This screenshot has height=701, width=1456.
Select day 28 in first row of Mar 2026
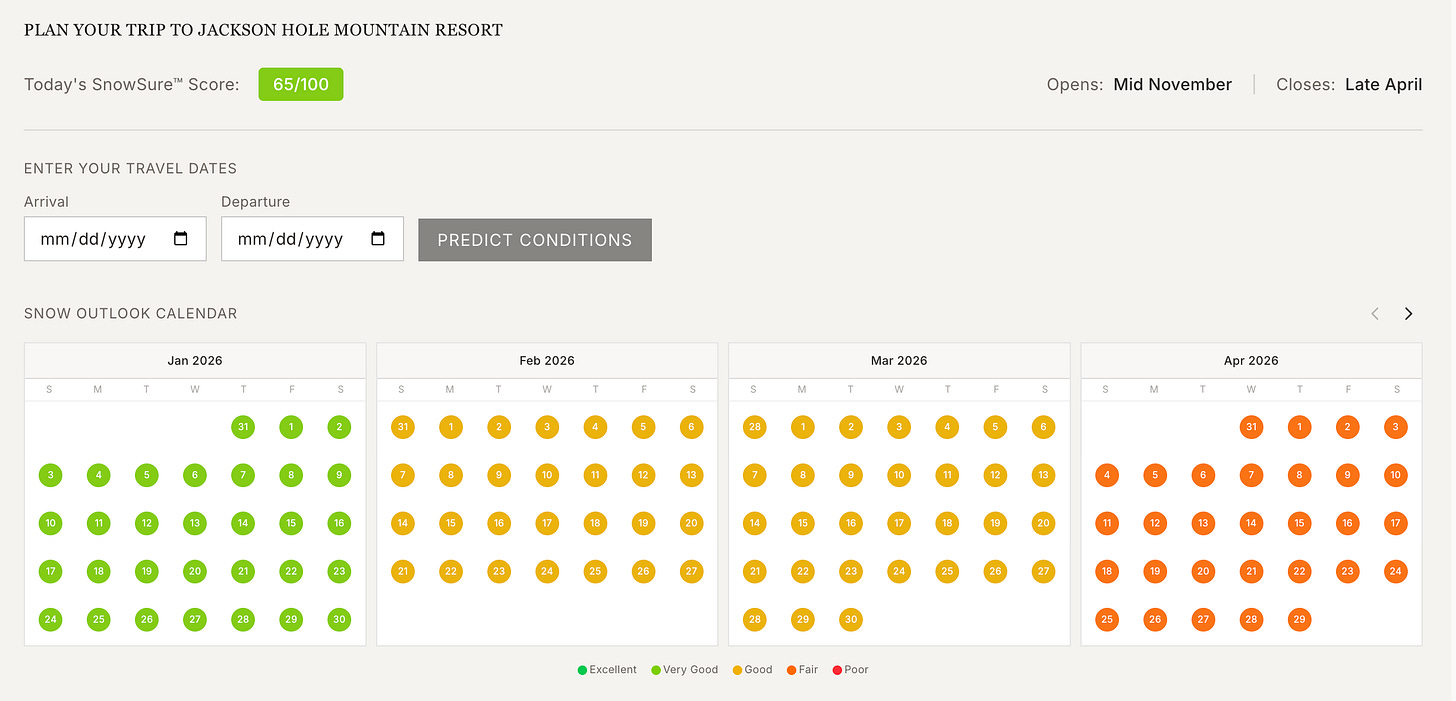(x=755, y=427)
